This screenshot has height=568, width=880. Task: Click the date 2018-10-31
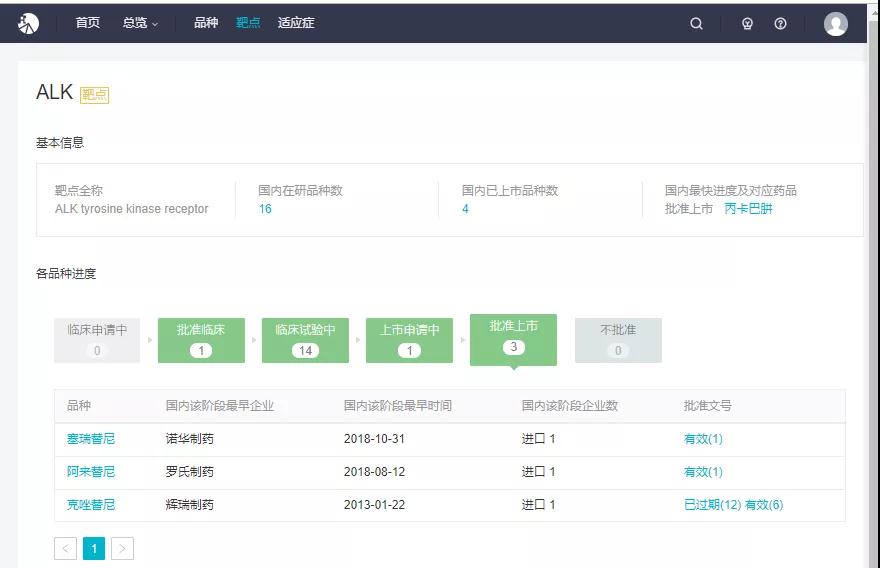click(x=374, y=439)
